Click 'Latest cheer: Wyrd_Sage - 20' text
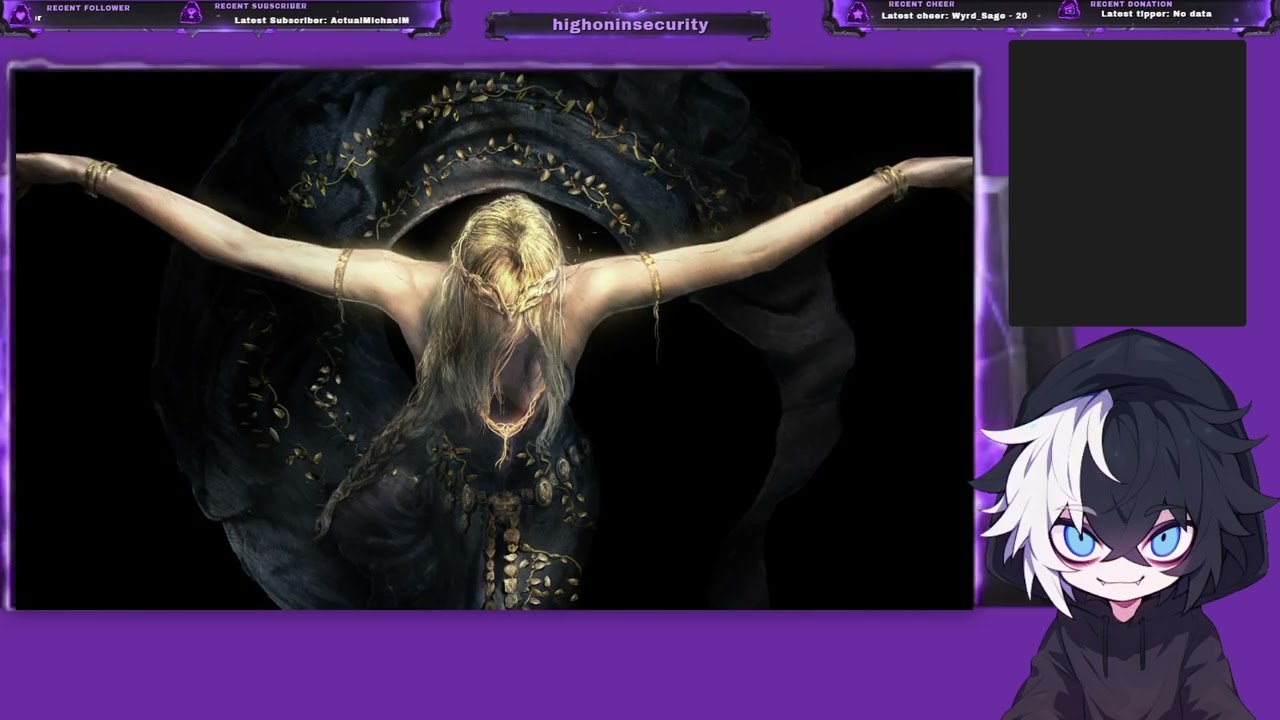This screenshot has height=720, width=1280. [954, 16]
